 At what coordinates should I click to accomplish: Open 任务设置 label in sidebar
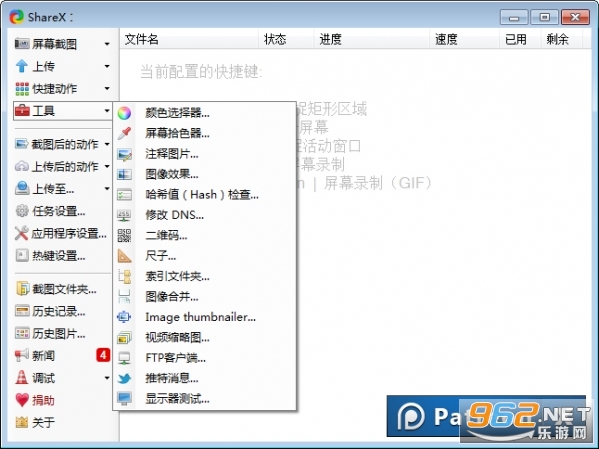point(58,211)
